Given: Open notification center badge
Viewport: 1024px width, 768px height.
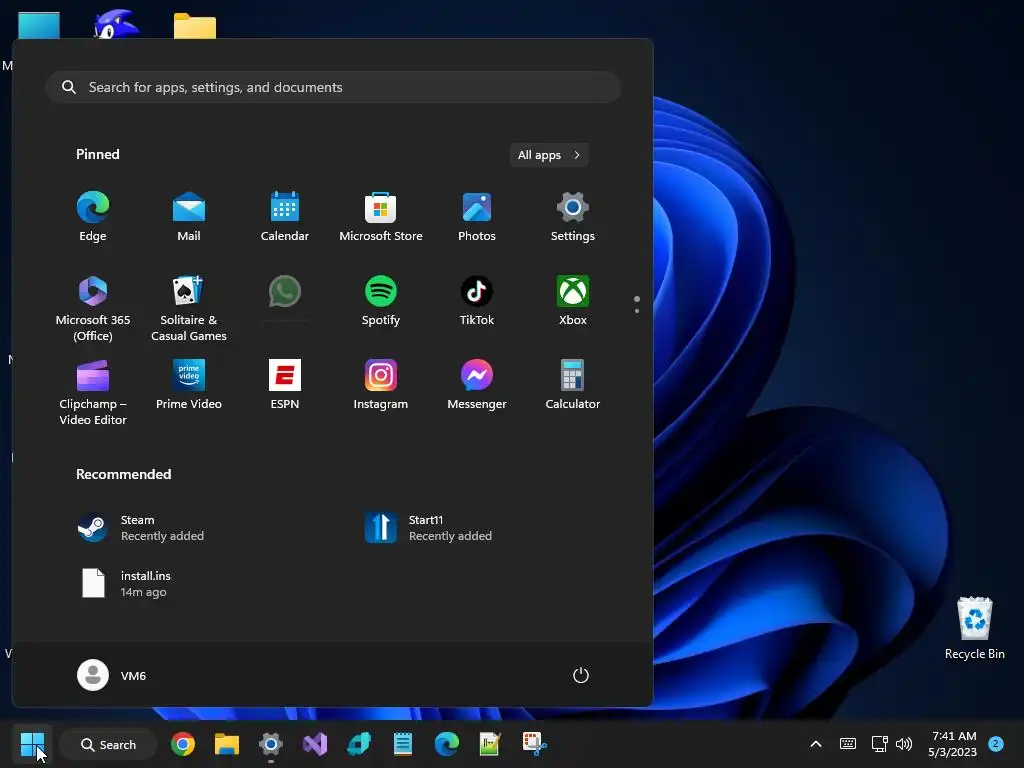Looking at the screenshot, I should point(996,744).
